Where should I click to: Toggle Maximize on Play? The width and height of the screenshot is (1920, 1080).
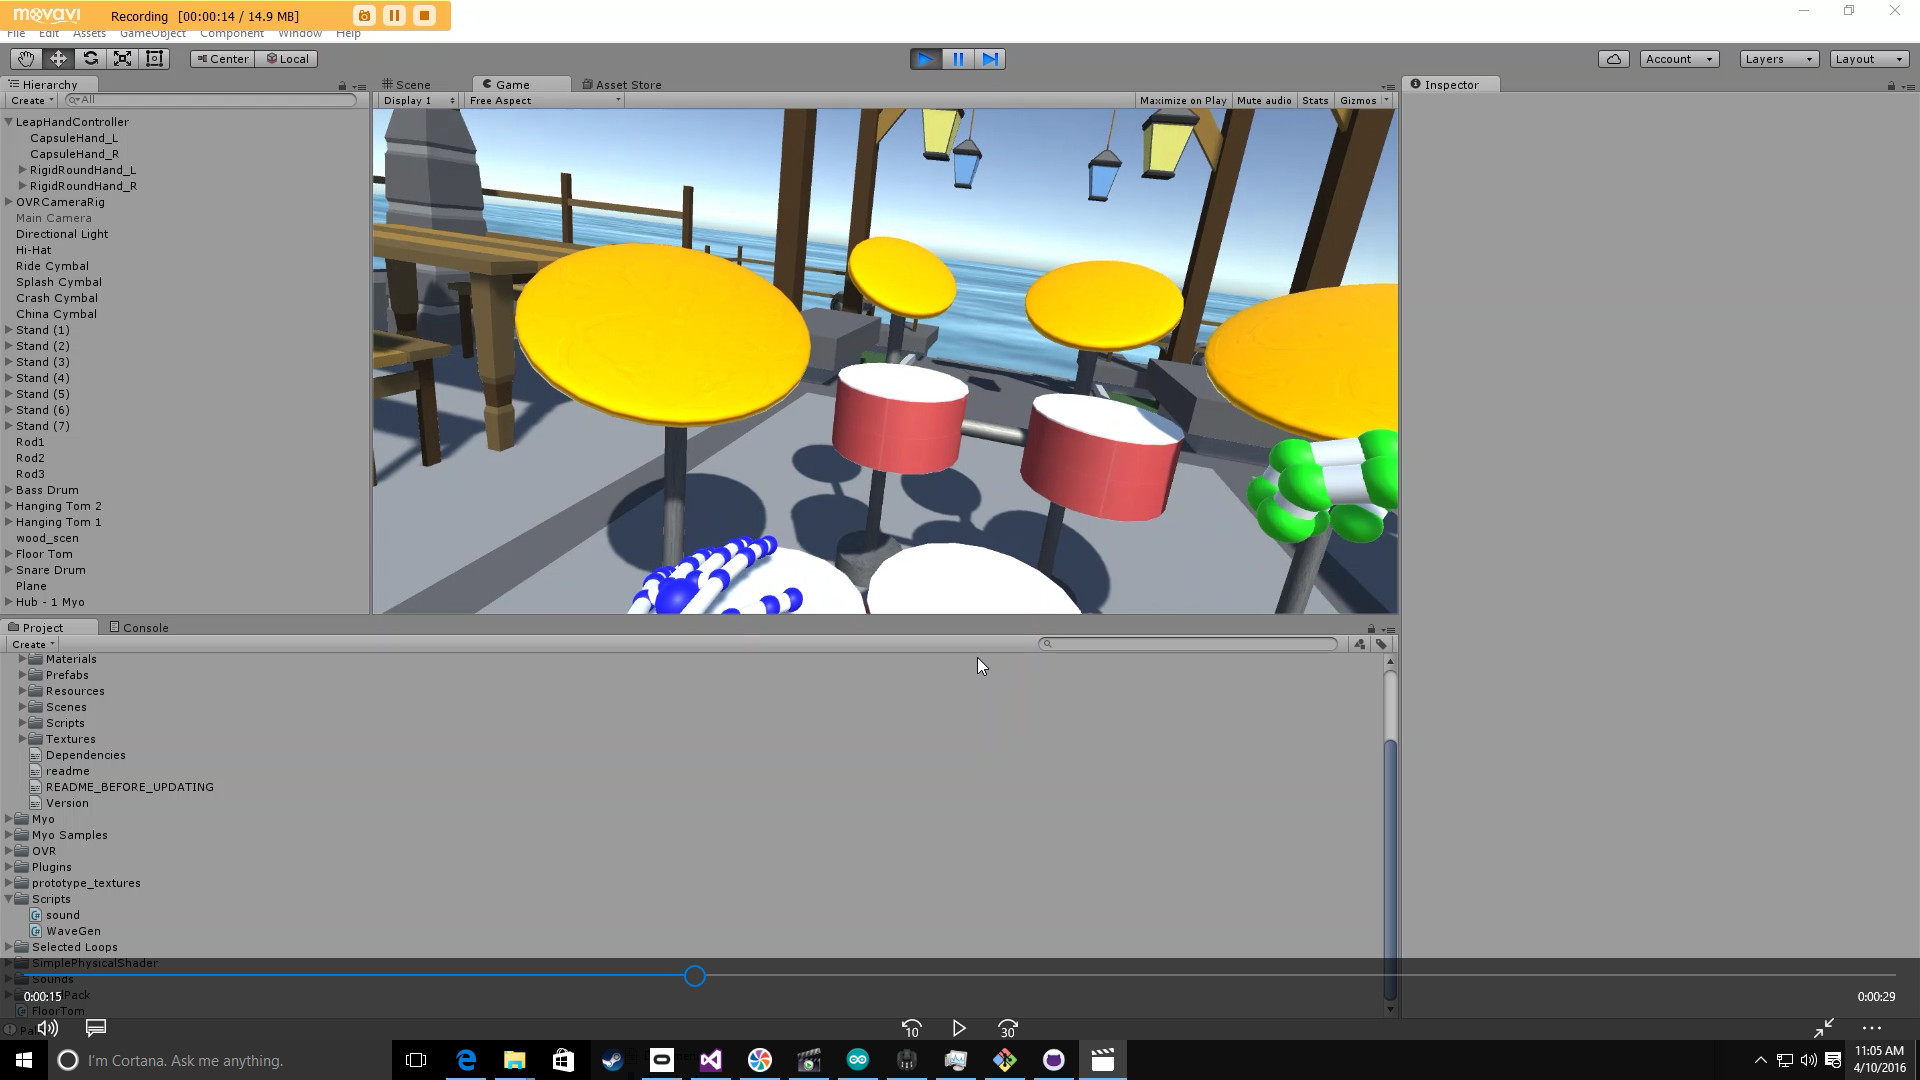pyautogui.click(x=1182, y=100)
